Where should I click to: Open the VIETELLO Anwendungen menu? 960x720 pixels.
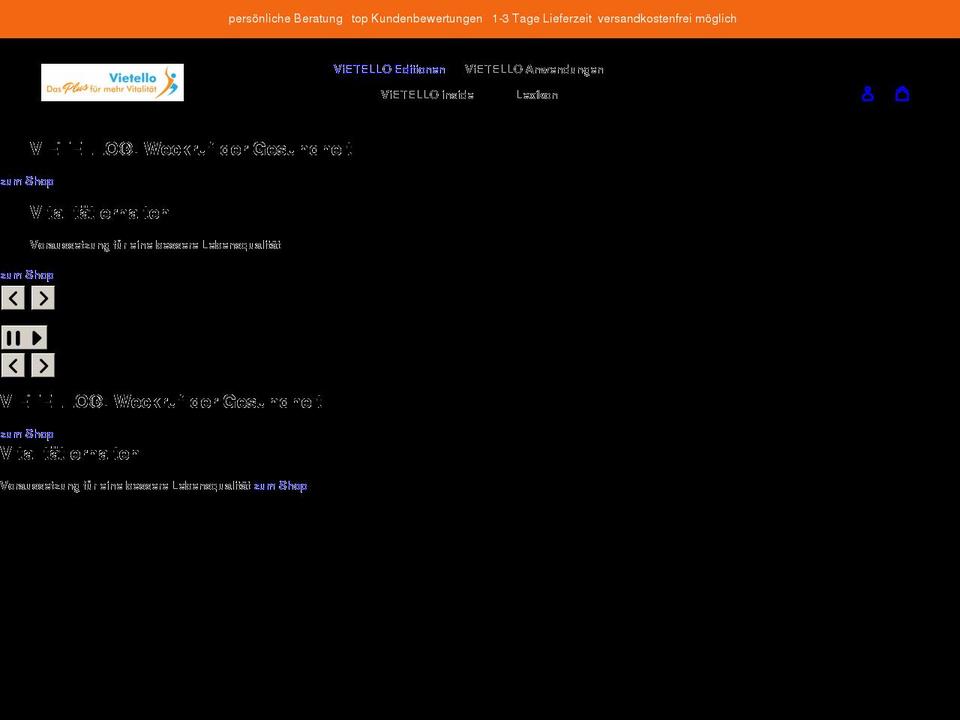coord(534,69)
